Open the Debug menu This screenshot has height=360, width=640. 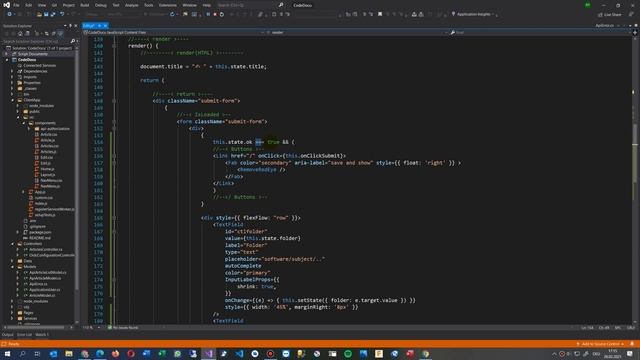[100, 5]
